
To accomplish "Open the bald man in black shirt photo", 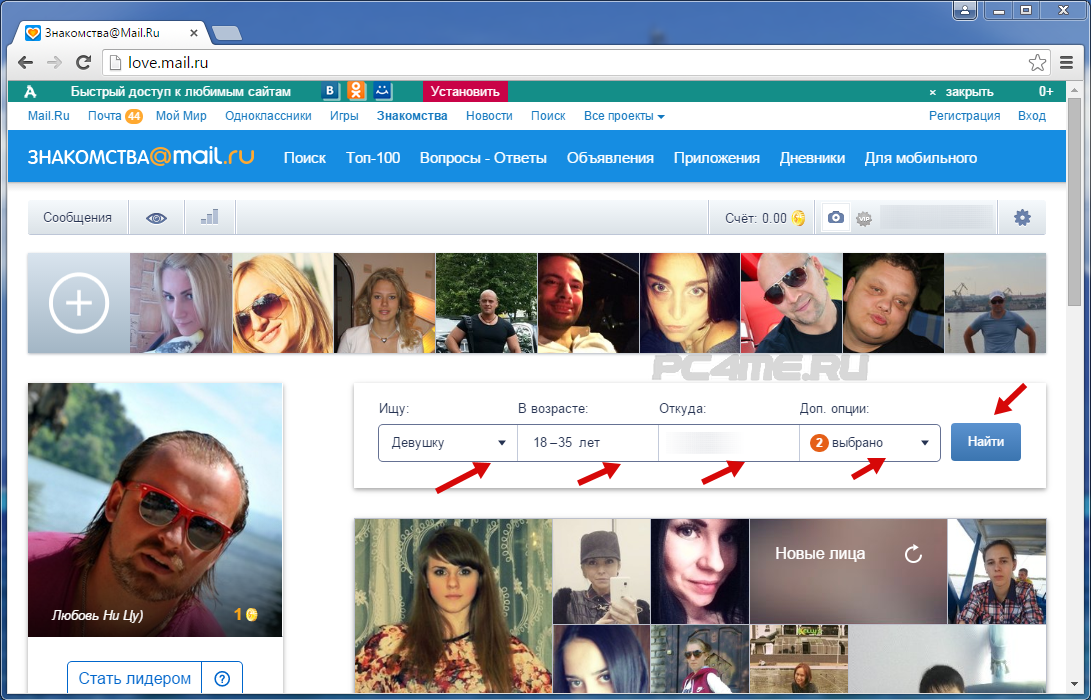I will coord(486,303).
